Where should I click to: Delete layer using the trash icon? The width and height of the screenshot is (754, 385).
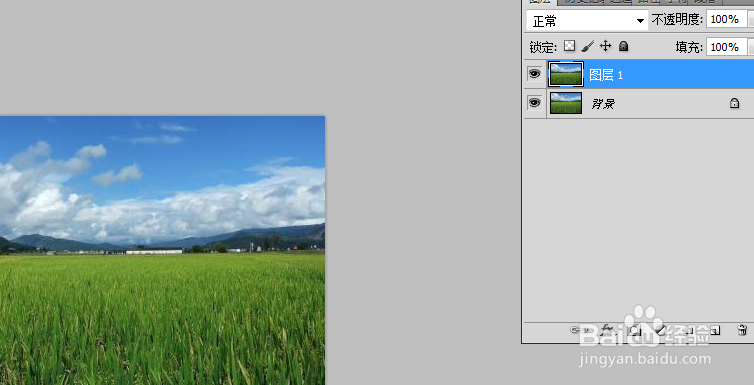tap(742, 330)
